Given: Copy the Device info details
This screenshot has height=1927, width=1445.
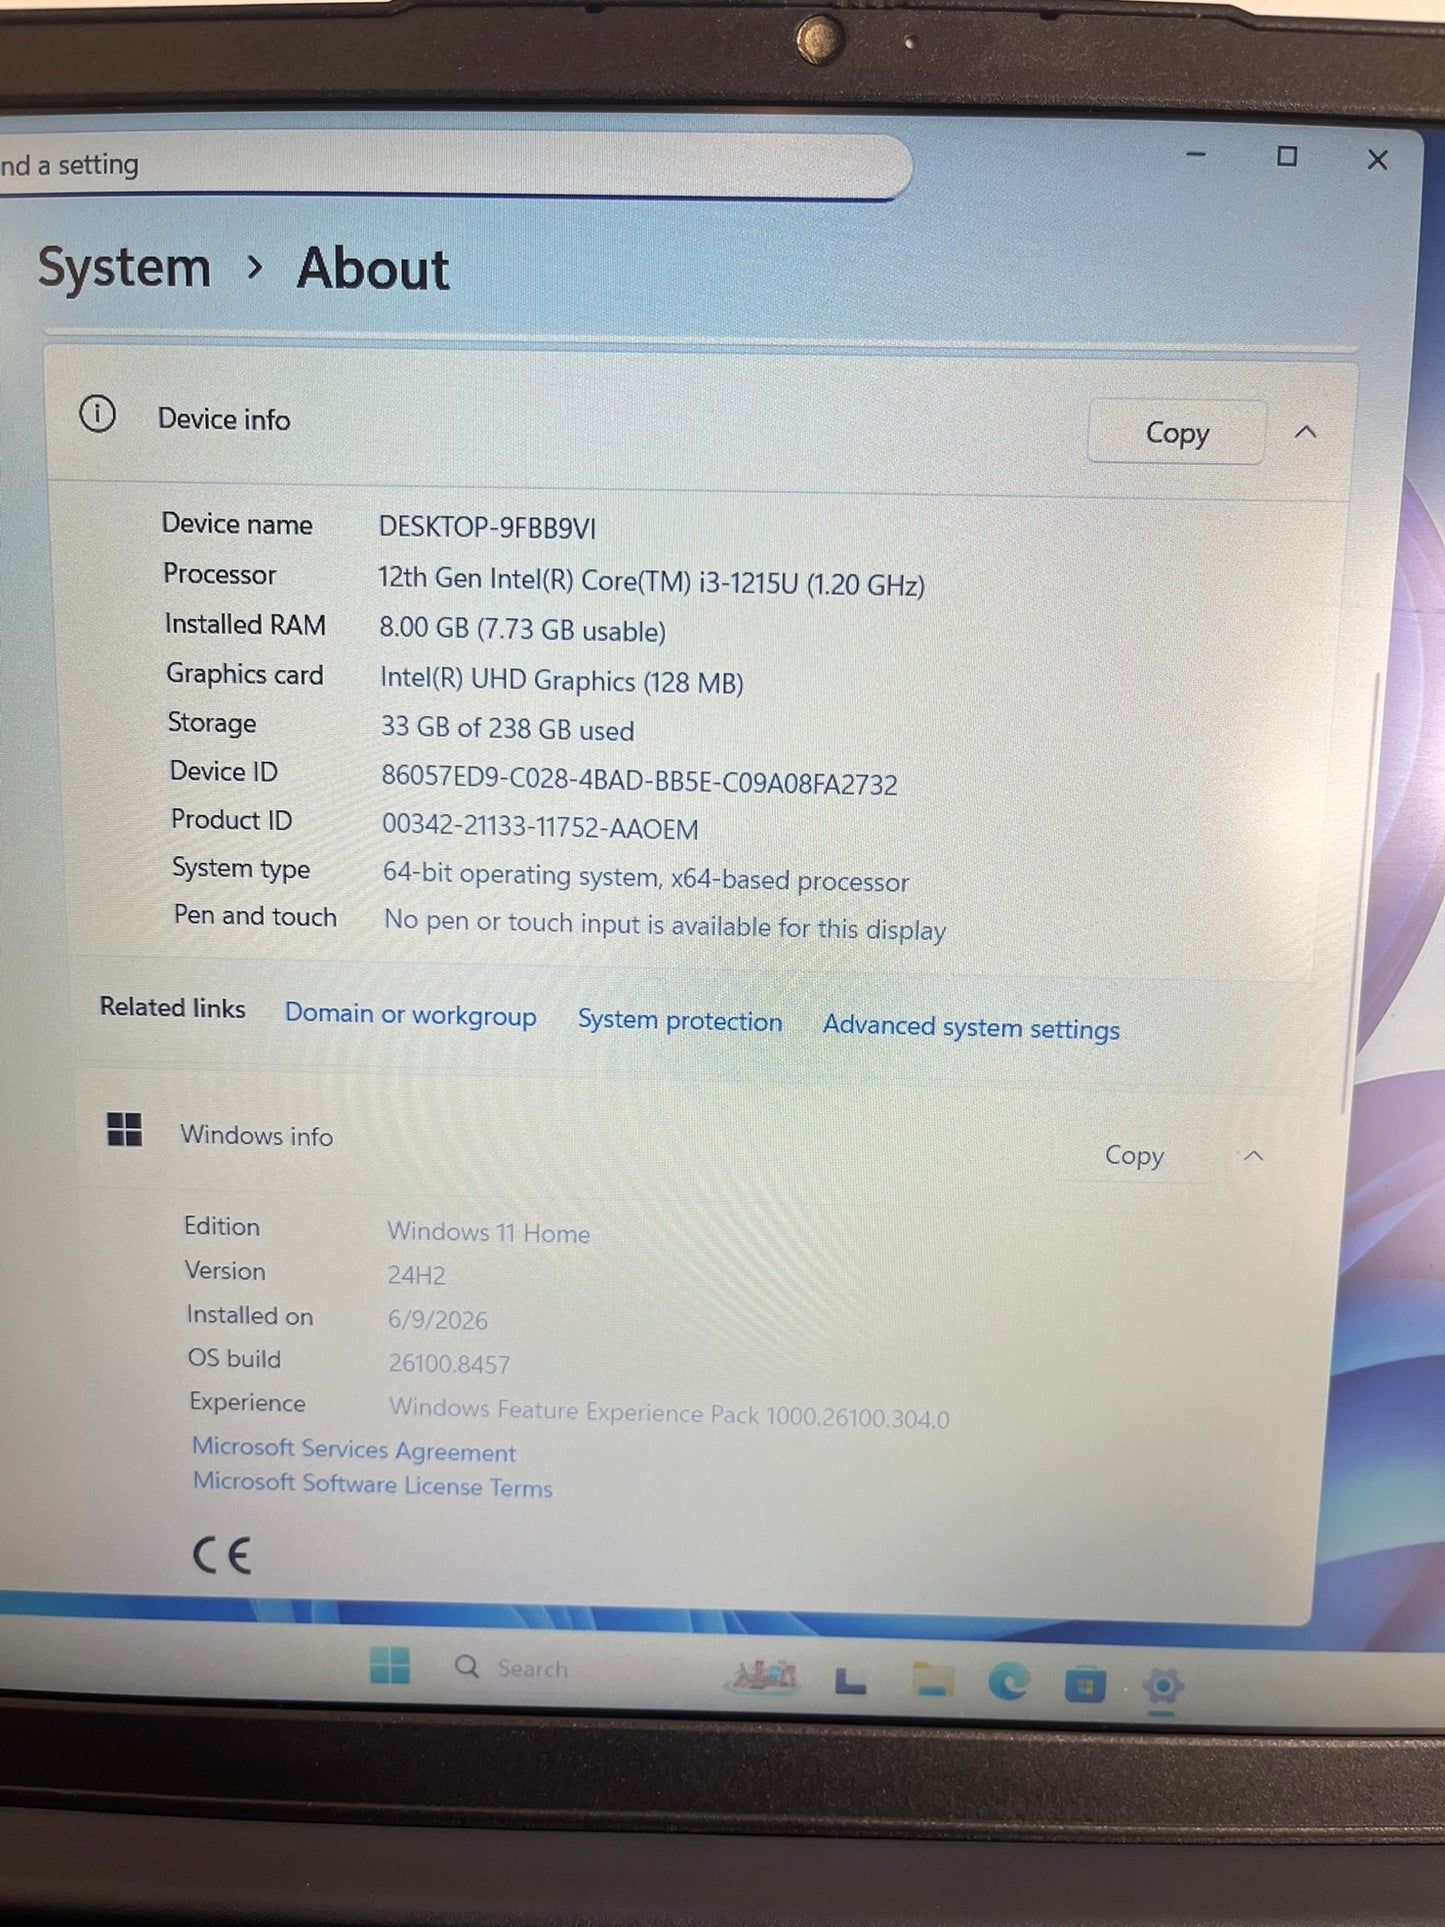Looking at the screenshot, I should pyautogui.click(x=1177, y=433).
